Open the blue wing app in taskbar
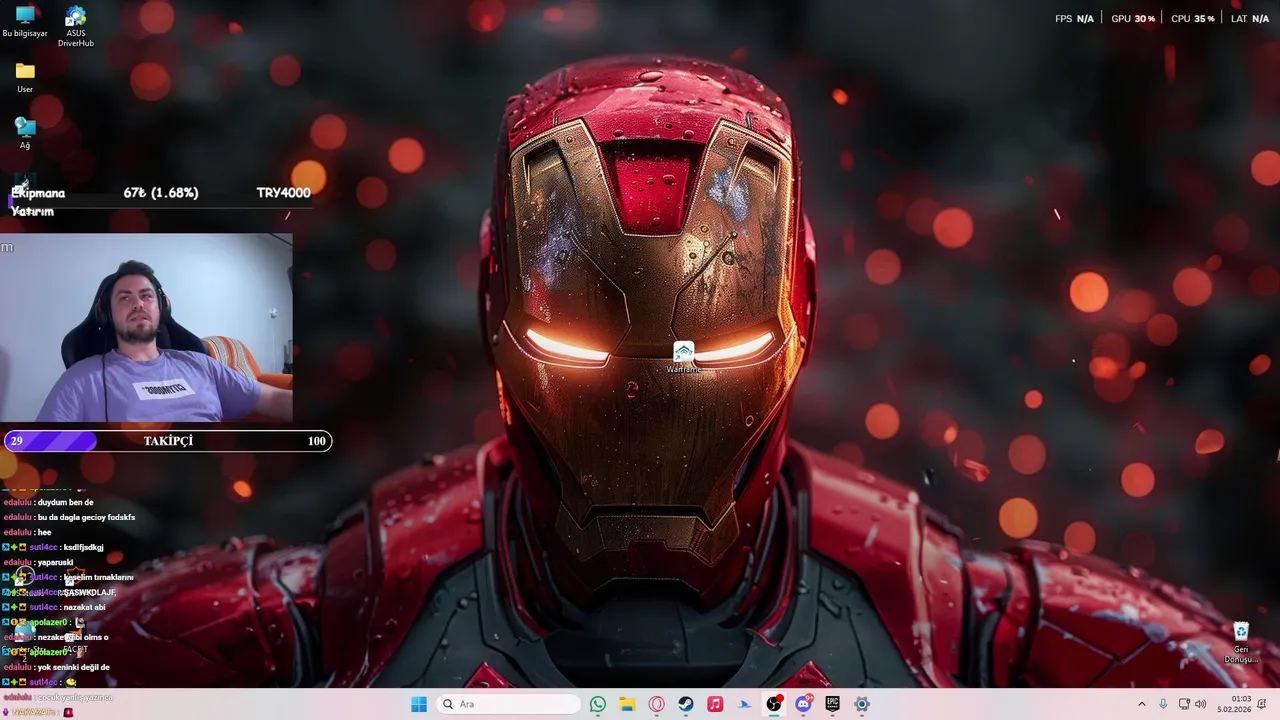Image resolution: width=1280 pixels, height=720 pixels. (x=744, y=704)
